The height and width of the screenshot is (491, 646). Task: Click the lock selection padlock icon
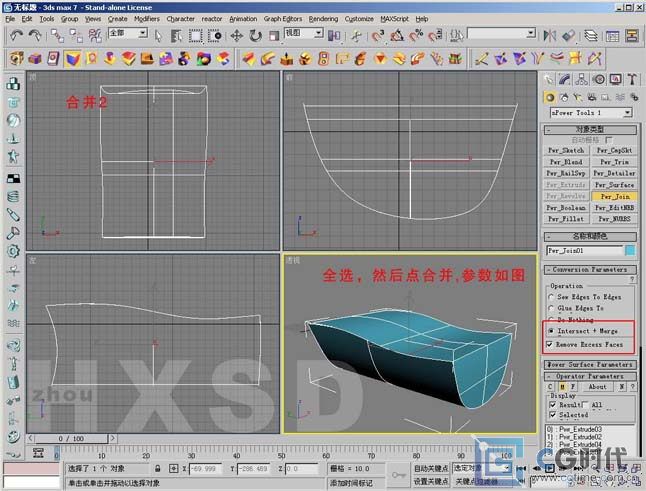click(157, 468)
